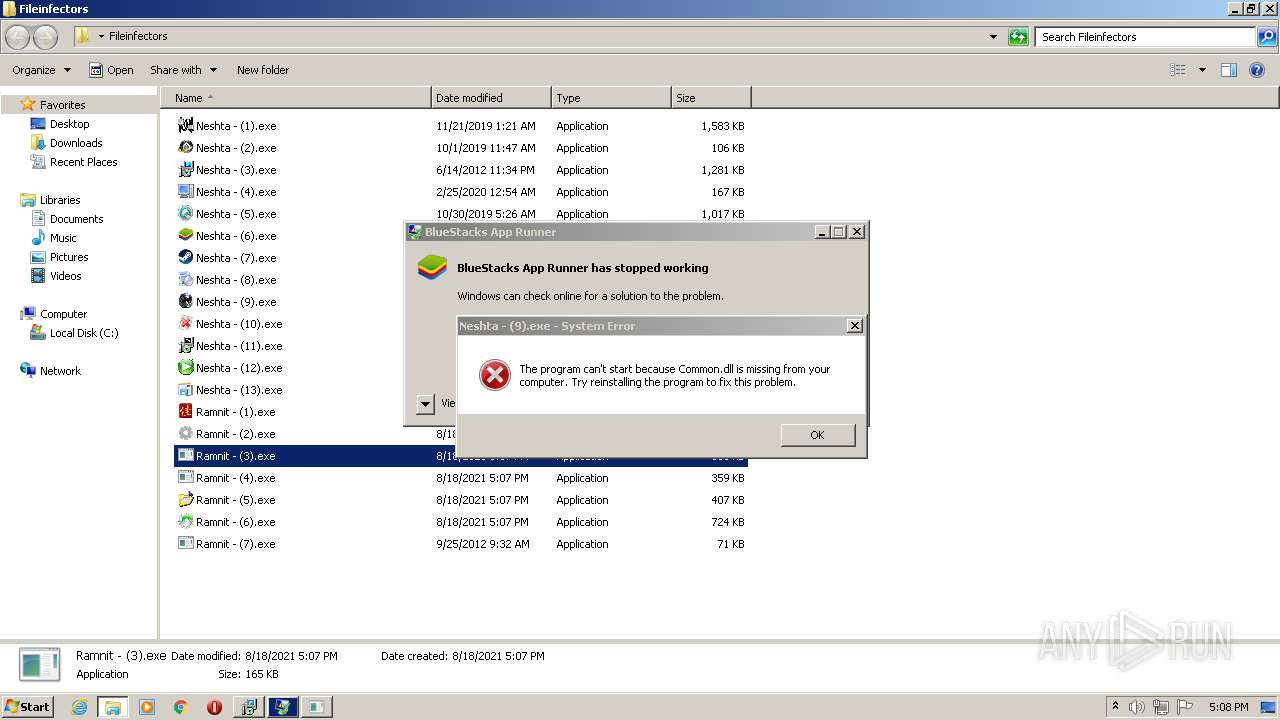The image size is (1280, 720).
Task: Select Neshta - (5).exe file icon
Action: point(185,213)
